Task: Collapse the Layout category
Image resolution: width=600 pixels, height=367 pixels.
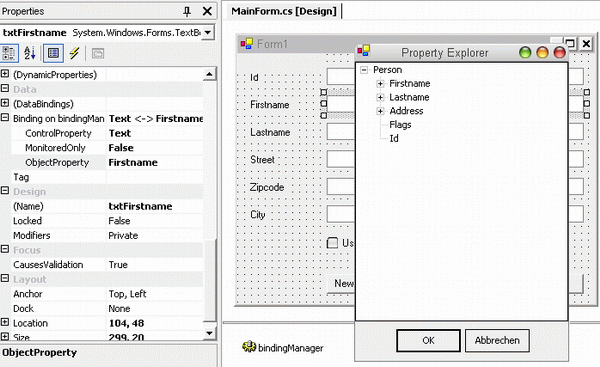Action: point(5,278)
